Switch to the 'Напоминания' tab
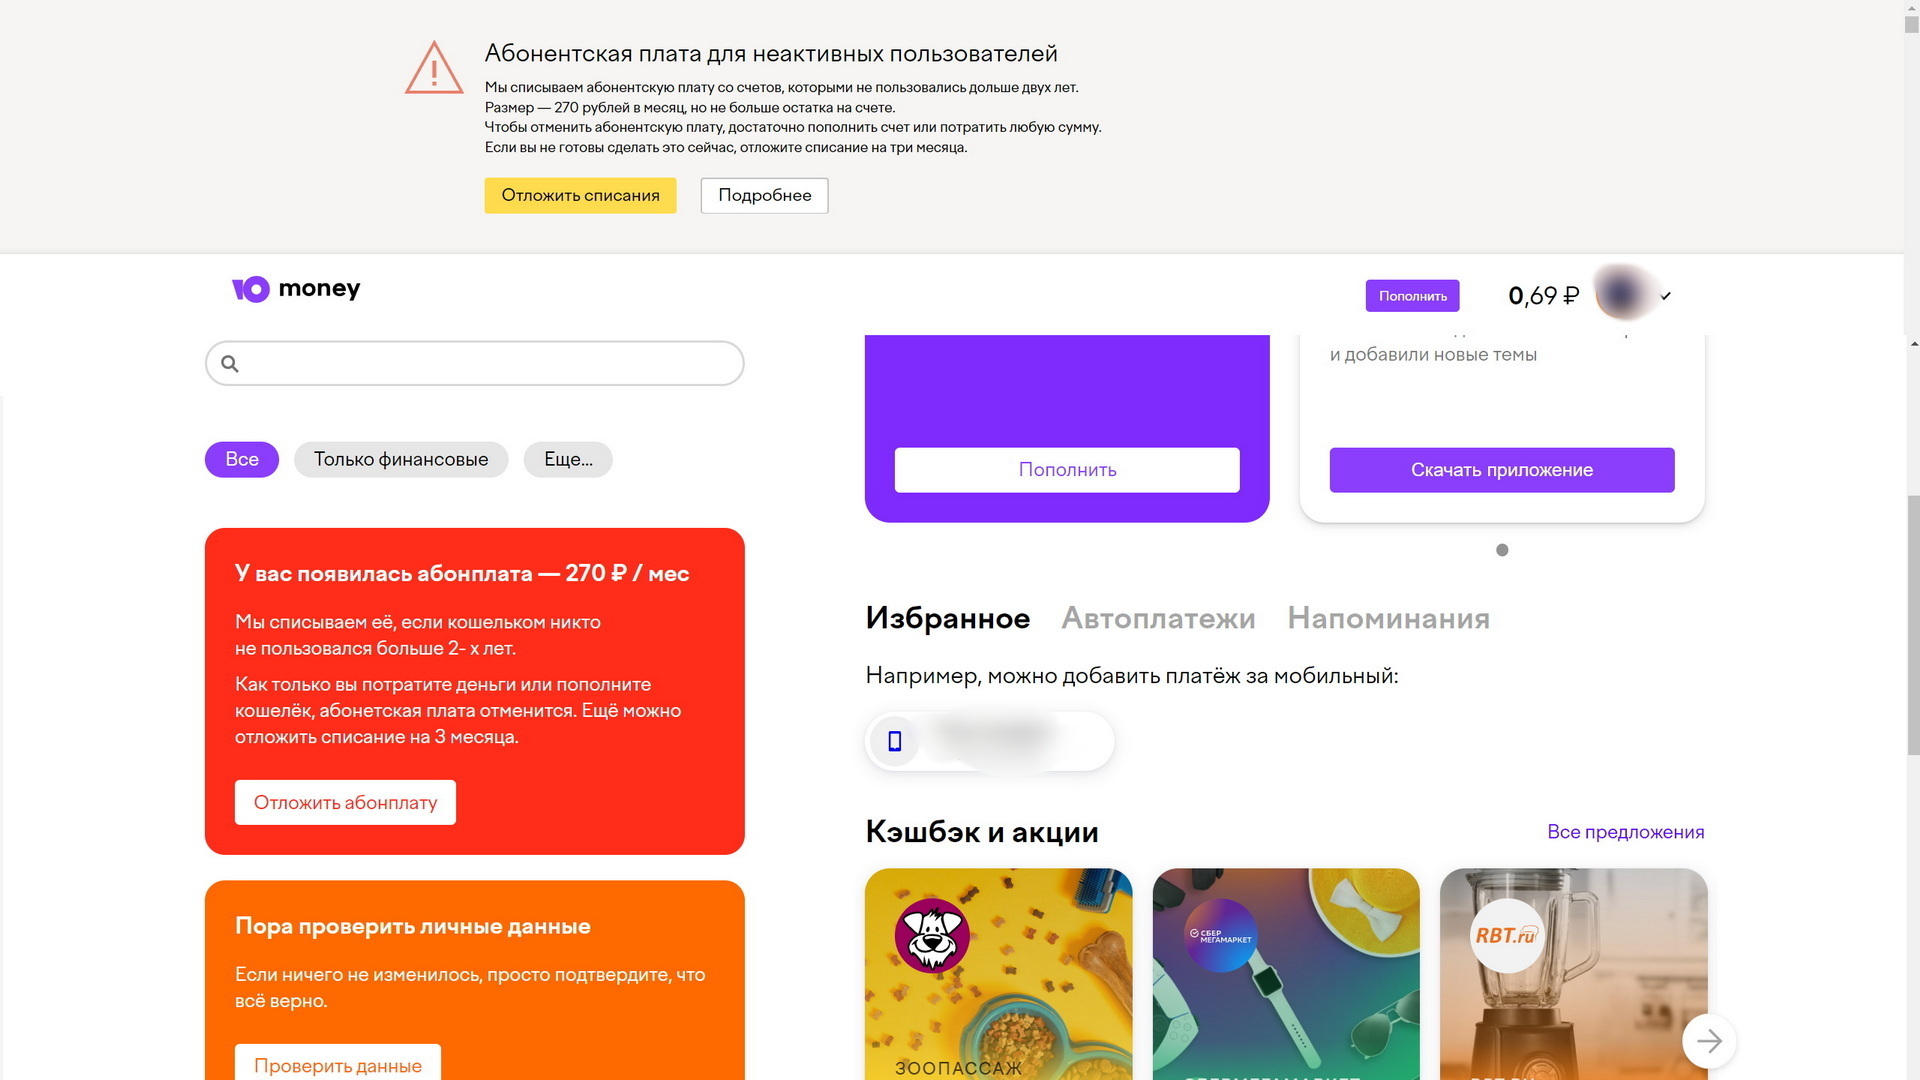 (x=1388, y=619)
